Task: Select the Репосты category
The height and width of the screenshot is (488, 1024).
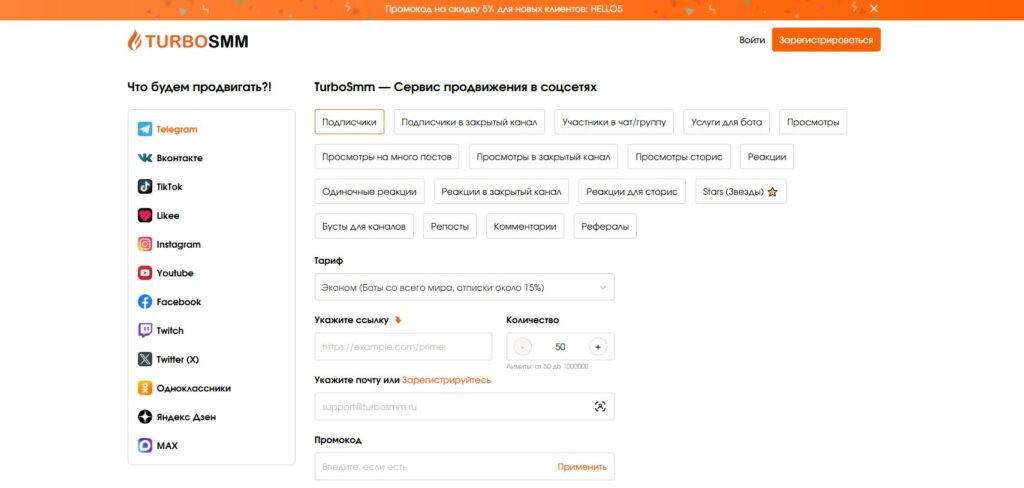Action: point(450,226)
